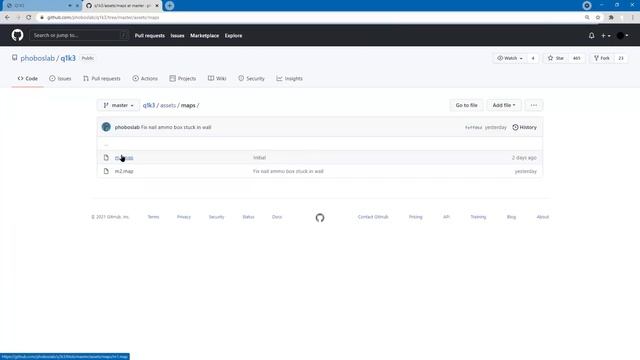Open the Wiki tab
The height and width of the screenshot is (360, 640).
tap(217, 78)
